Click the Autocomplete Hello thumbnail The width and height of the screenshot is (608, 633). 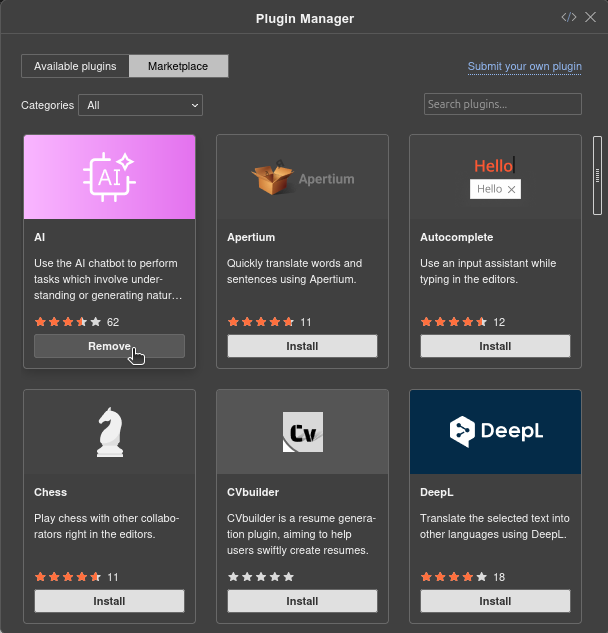pos(495,178)
